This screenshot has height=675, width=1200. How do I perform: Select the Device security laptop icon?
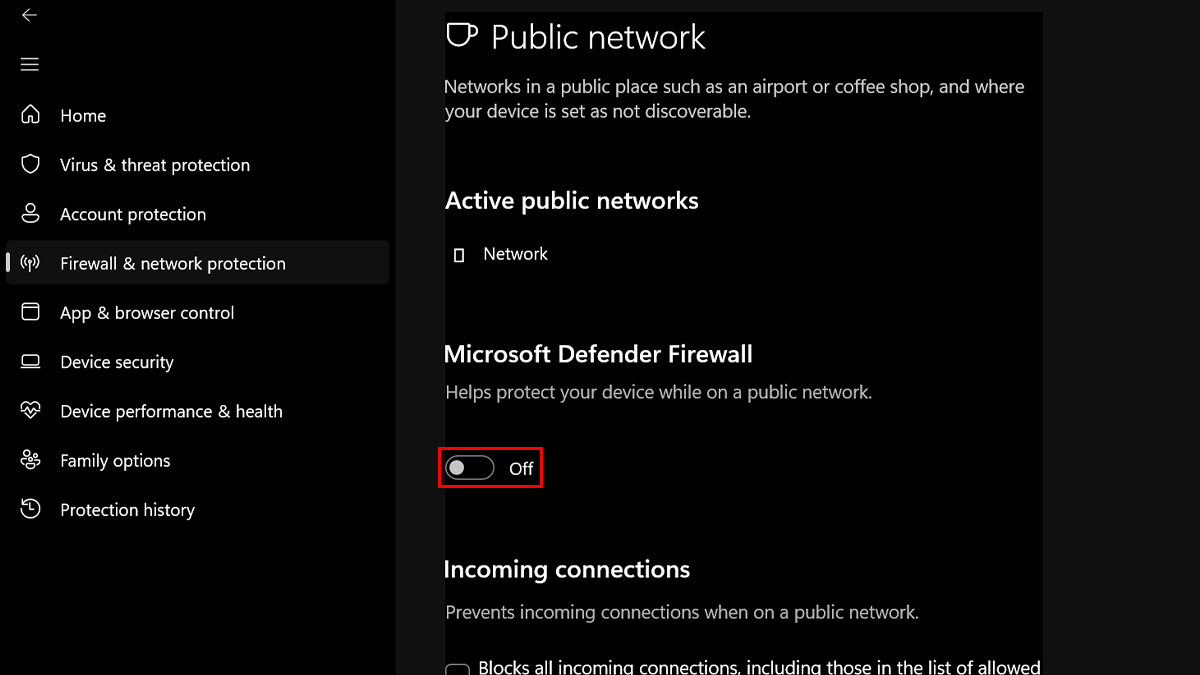click(30, 361)
